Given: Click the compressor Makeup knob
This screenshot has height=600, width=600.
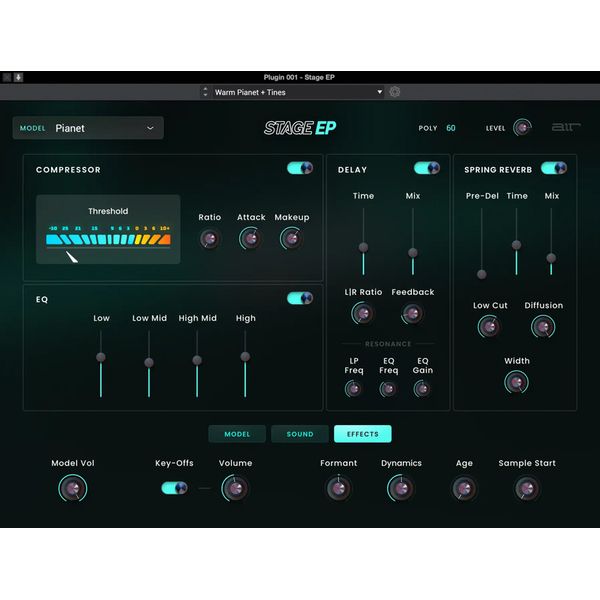Looking at the screenshot, I should click(x=292, y=239).
